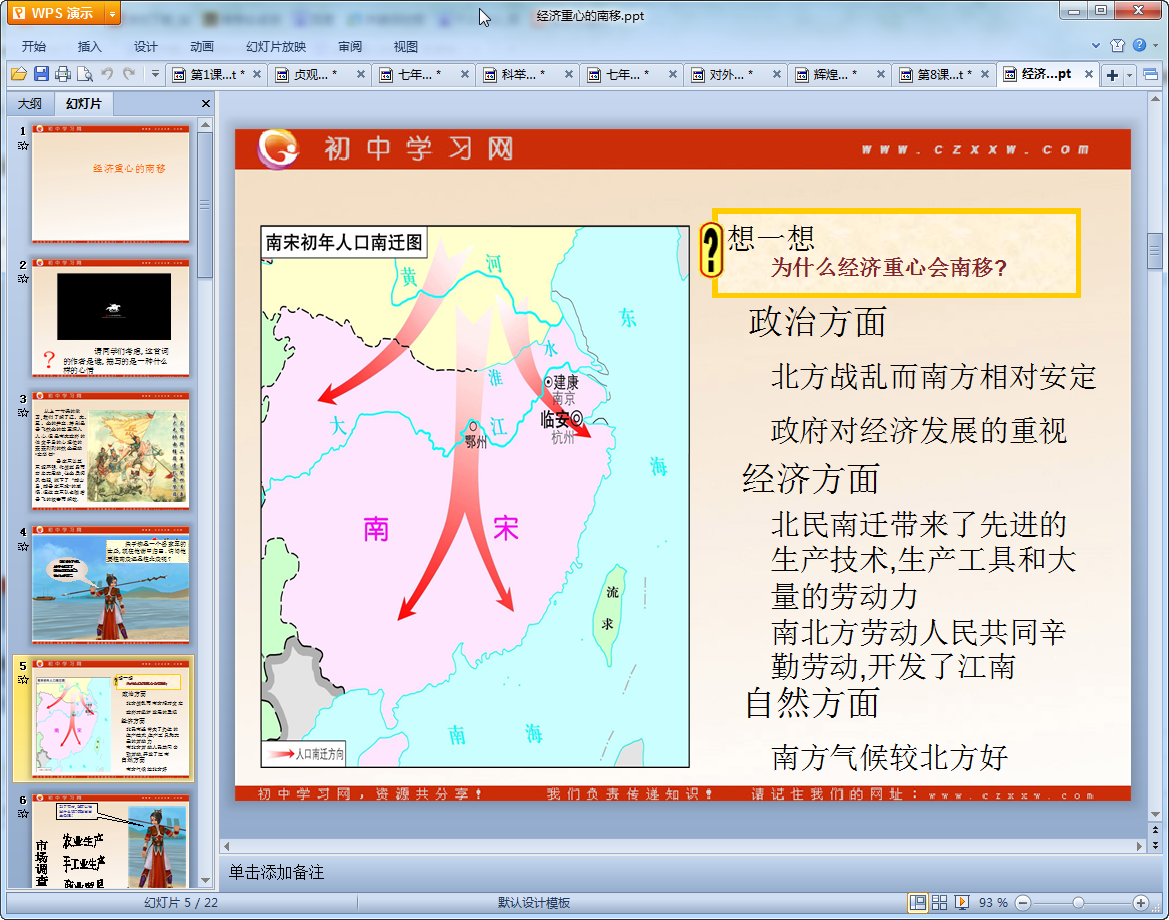Click the Print icon in the toolbar
The height and width of the screenshot is (920, 1169).
(63, 74)
